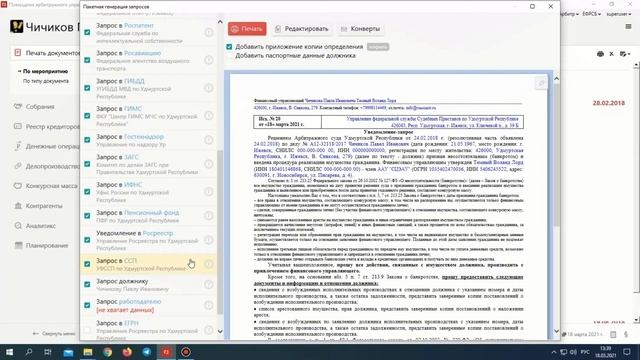Image resolution: width=640 pixels, height=360 pixels.
Task: Open the superuser dropdown in main window
Action: 618,14
